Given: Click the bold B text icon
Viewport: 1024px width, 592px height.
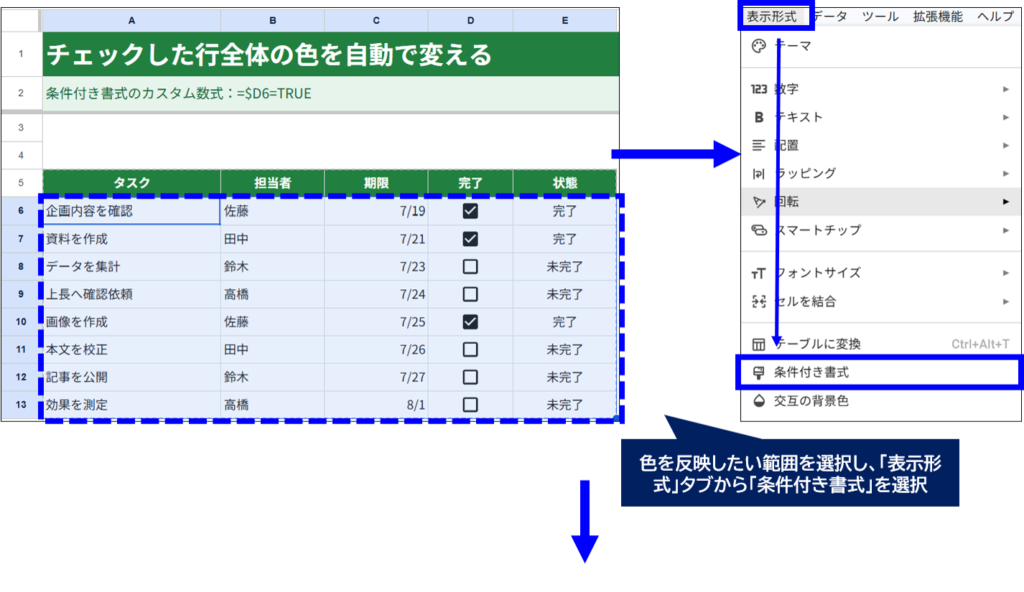Looking at the screenshot, I should point(758,117).
